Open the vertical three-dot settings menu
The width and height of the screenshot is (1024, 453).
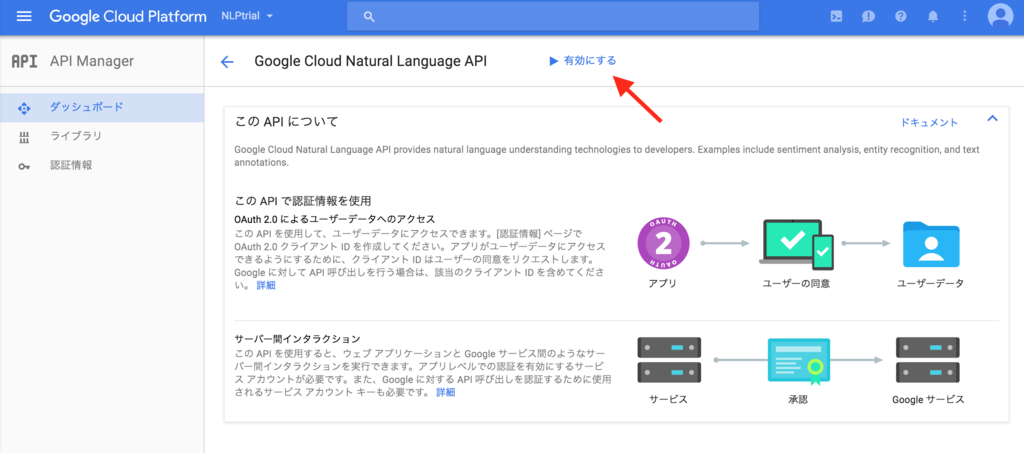[965, 17]
